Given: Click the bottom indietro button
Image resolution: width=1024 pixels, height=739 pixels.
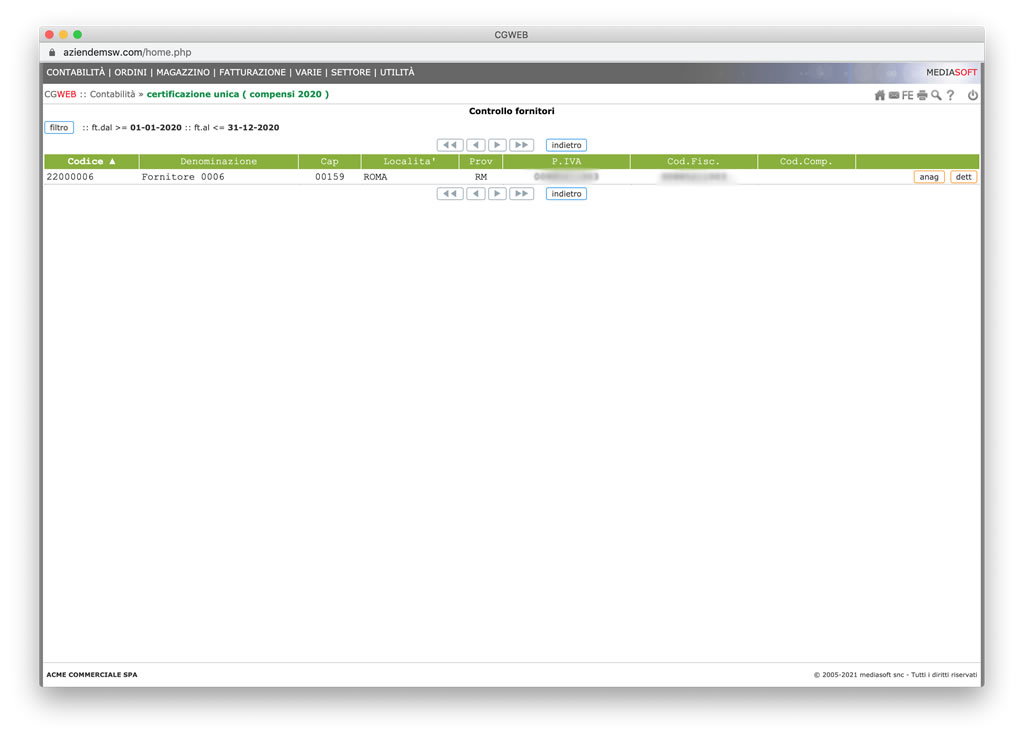Looking at the screenshot, I should tap(566, 194).
